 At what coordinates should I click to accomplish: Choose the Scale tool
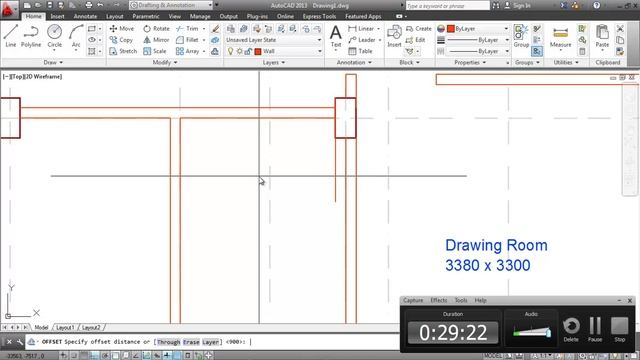[x=155, y=51]
